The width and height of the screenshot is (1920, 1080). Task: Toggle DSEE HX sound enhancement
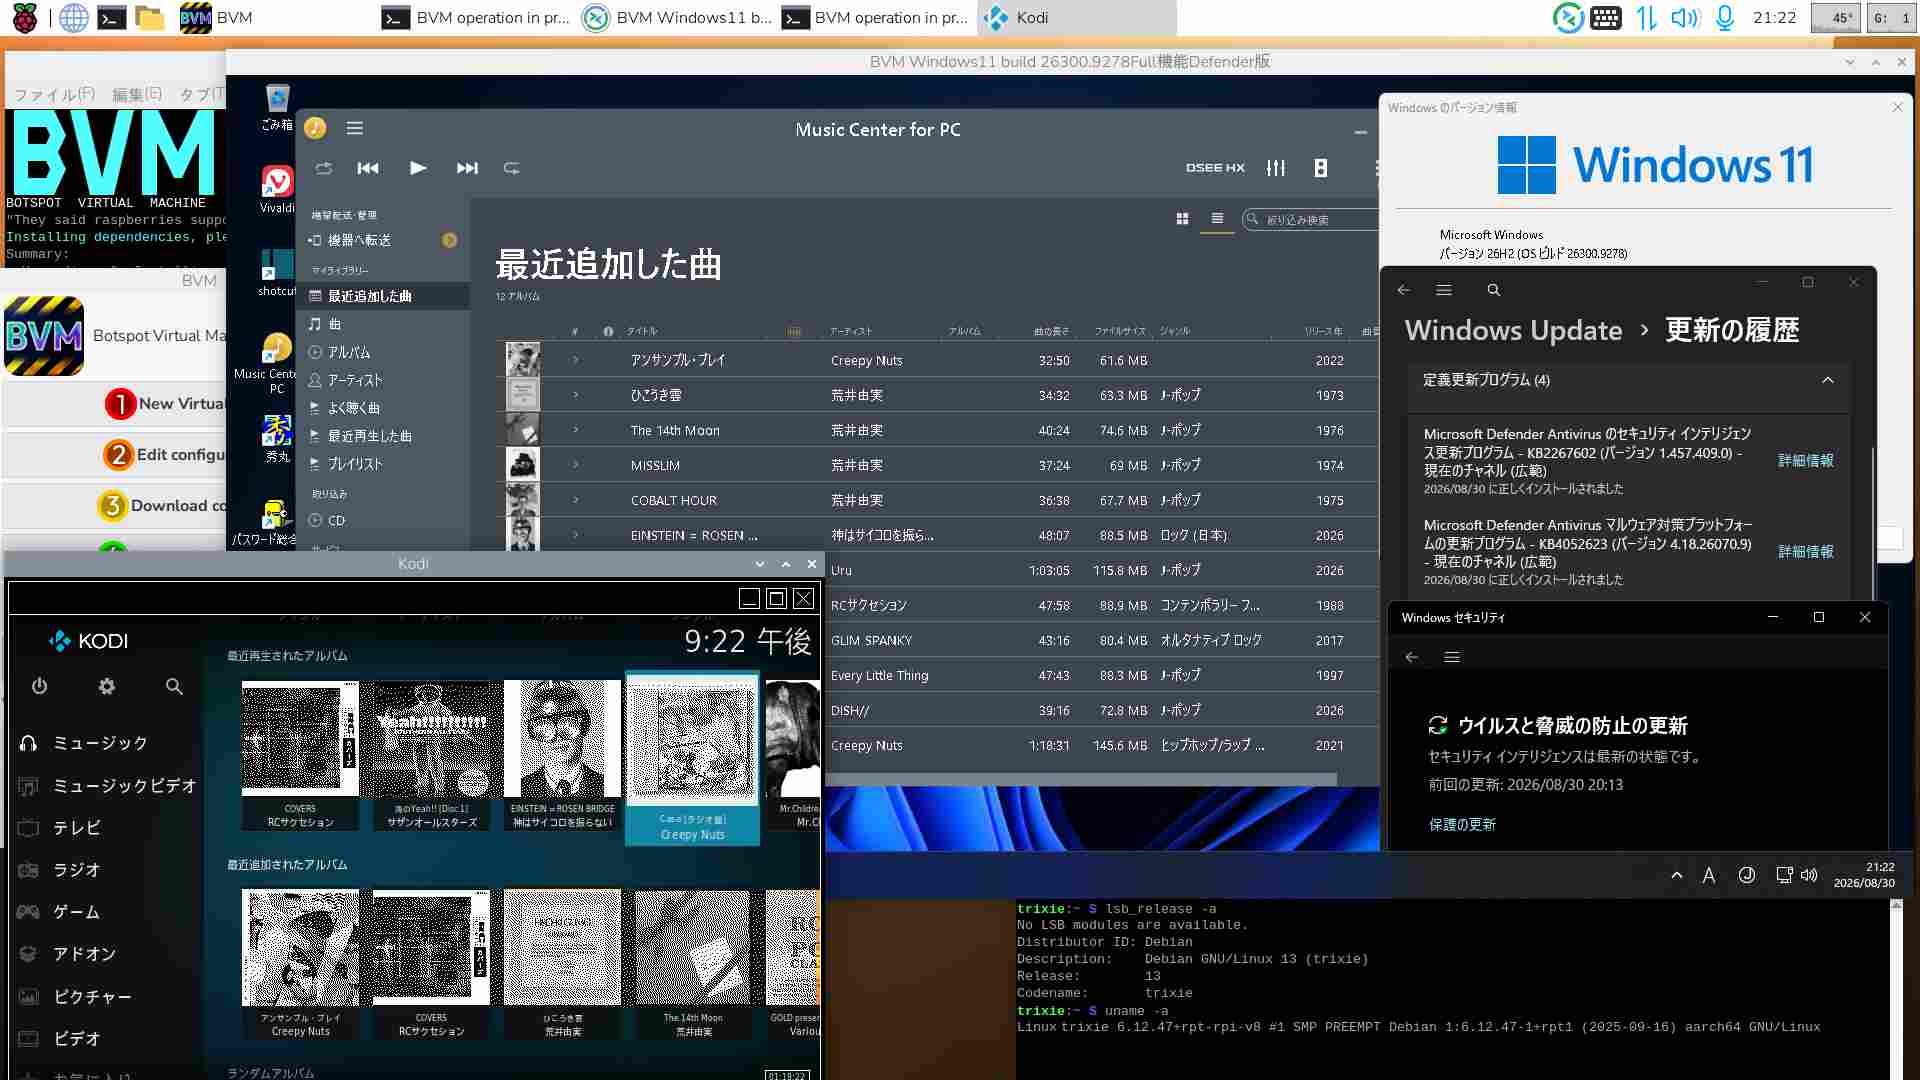click(1215, 168)
